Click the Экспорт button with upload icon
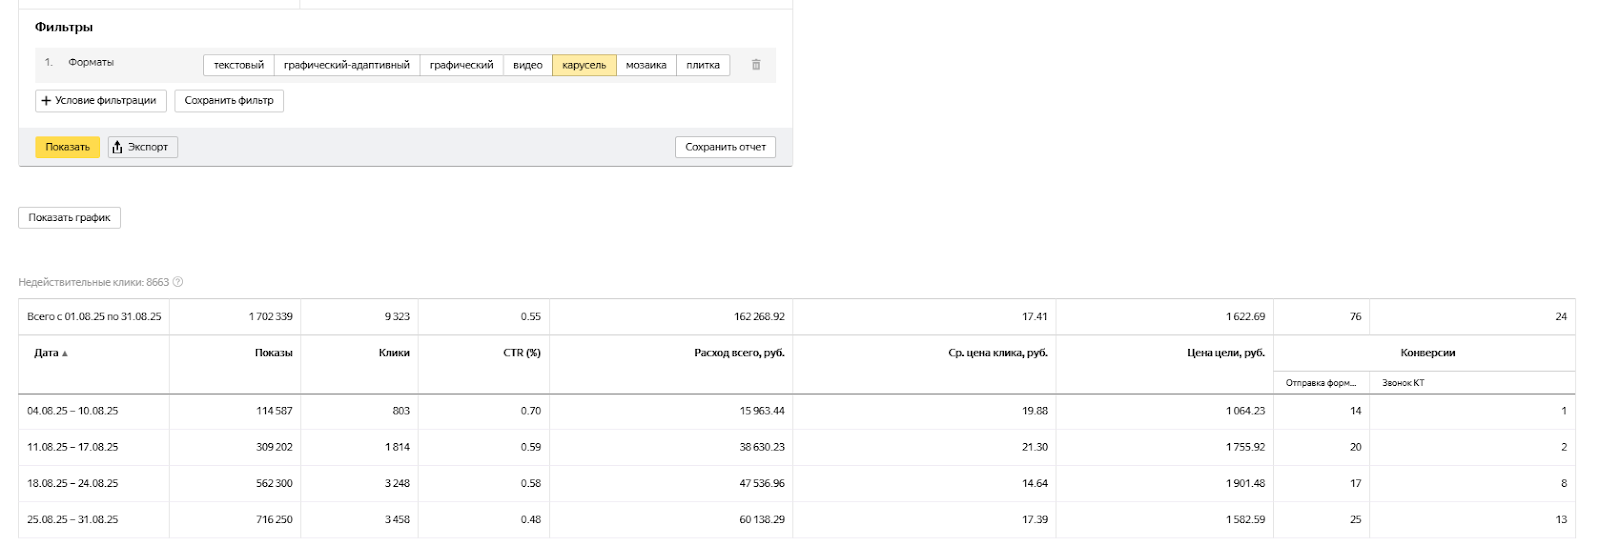1600x546 pixels. coord(143,147)
